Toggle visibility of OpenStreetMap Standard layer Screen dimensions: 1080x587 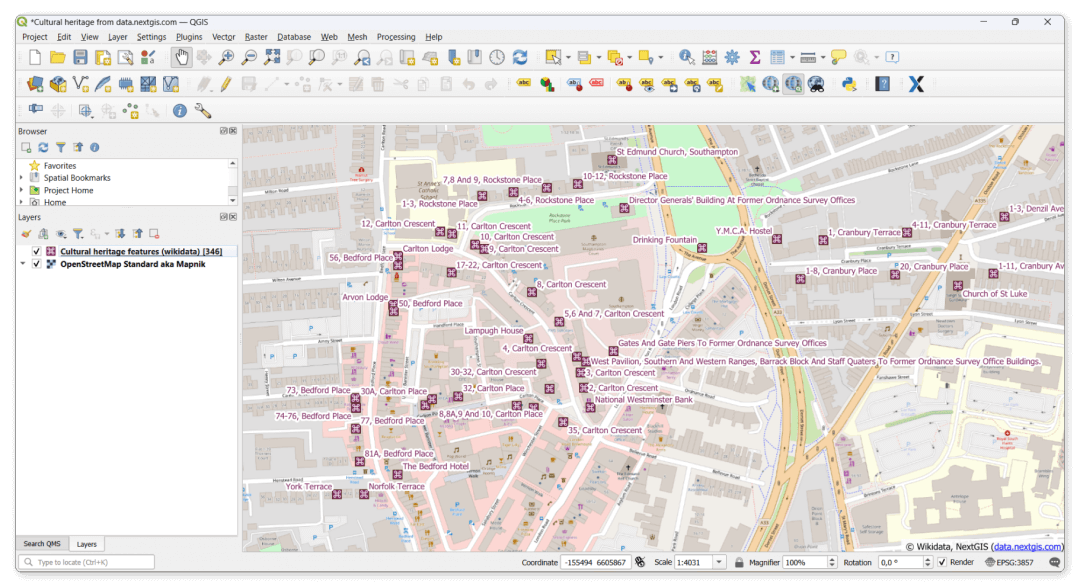pos(37,264)
